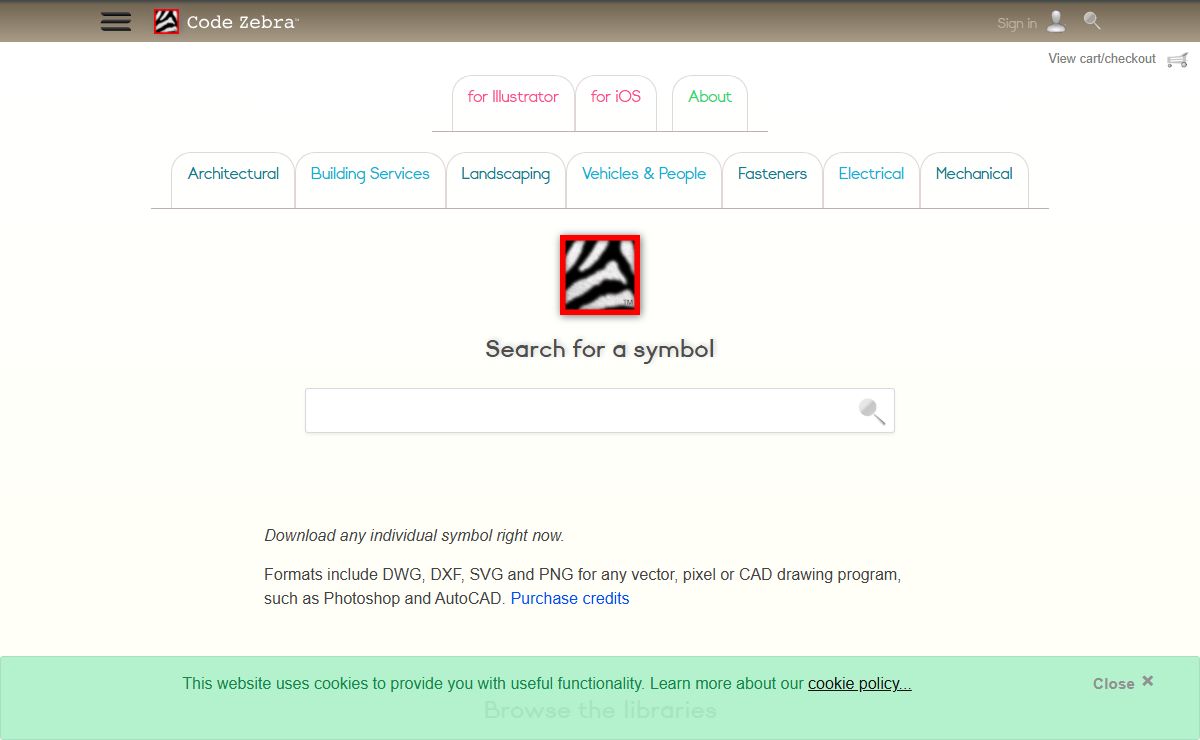Click 'Download any individual symbol right now.' text
This screenshot has width=1200, height=740.
[414, 535]
